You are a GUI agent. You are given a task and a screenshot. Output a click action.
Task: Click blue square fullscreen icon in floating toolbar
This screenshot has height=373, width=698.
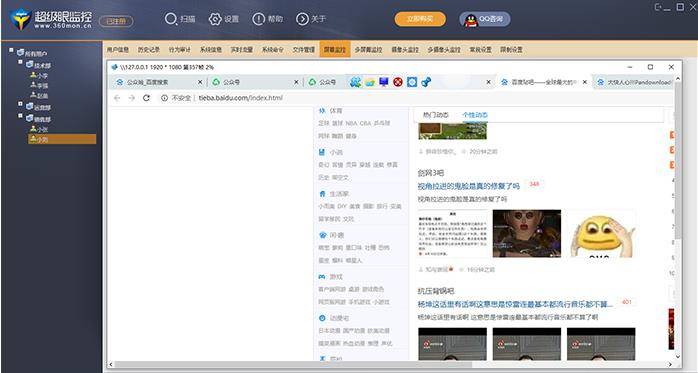coord(412,82)
